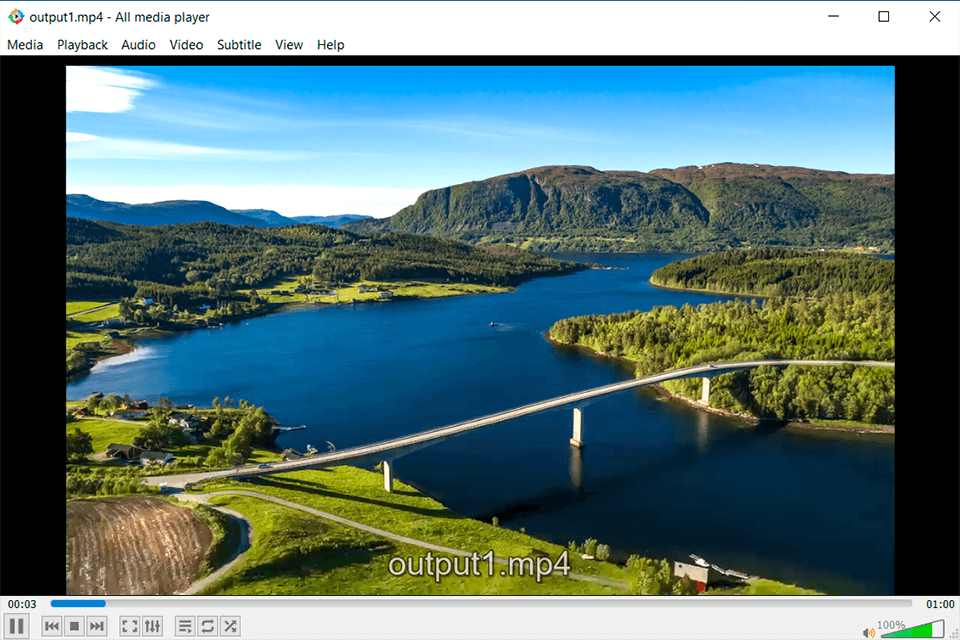Show the playlist panel

tap(185, 626)
